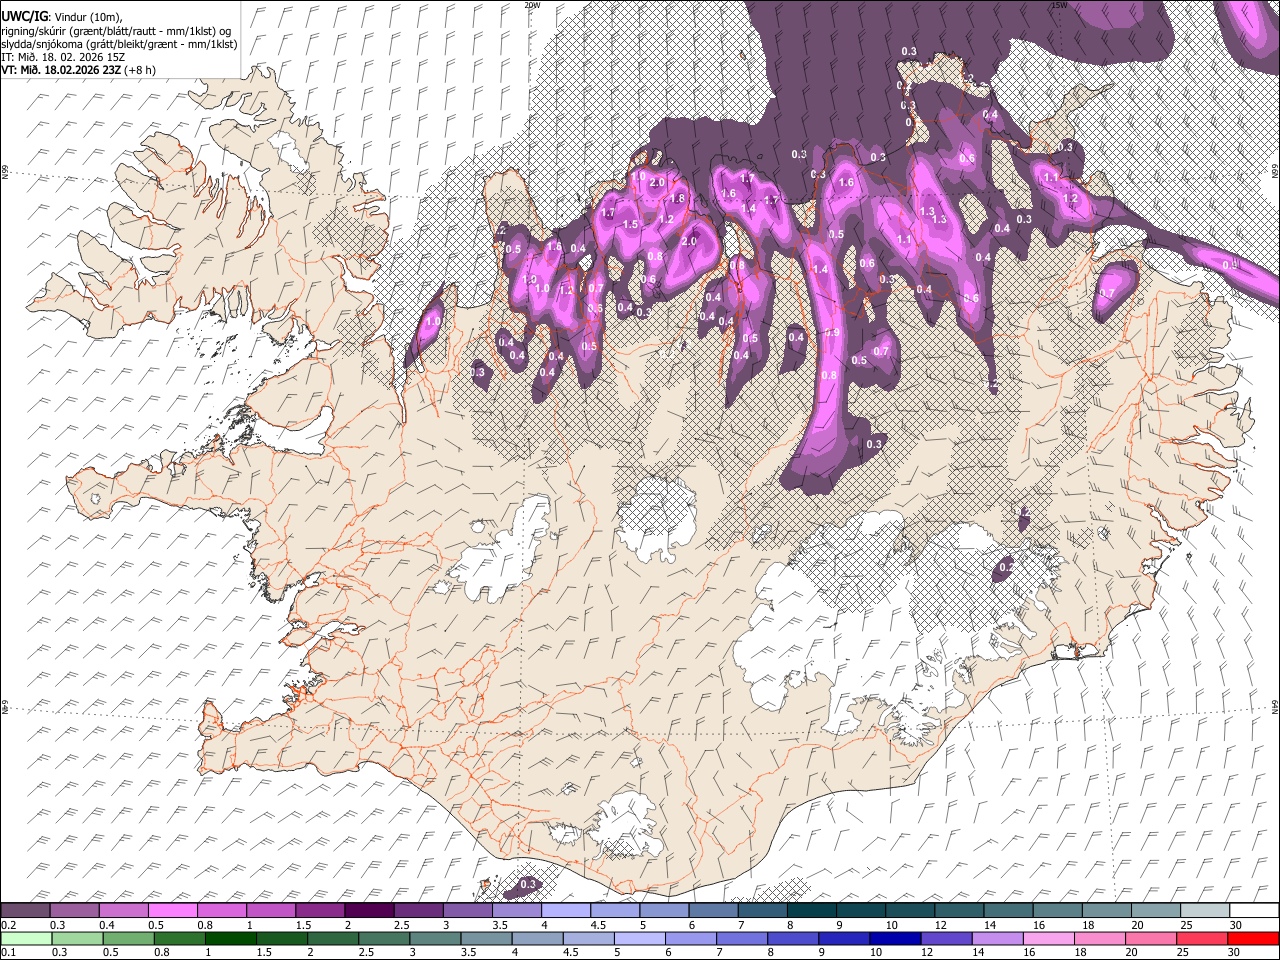Screen dimensions: 1280x960
Task: Select the 0.5–0.8 bright pink snow legend swatch
Action: [173, 911]
